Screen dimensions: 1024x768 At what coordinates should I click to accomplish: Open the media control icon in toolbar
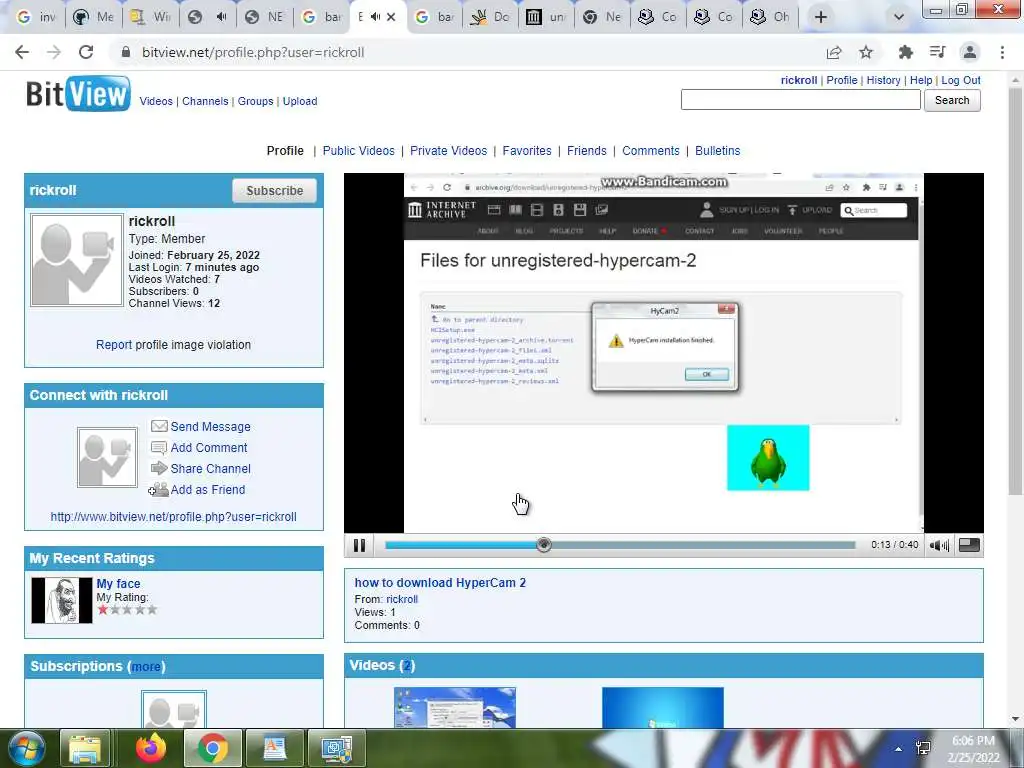[937, 52]
